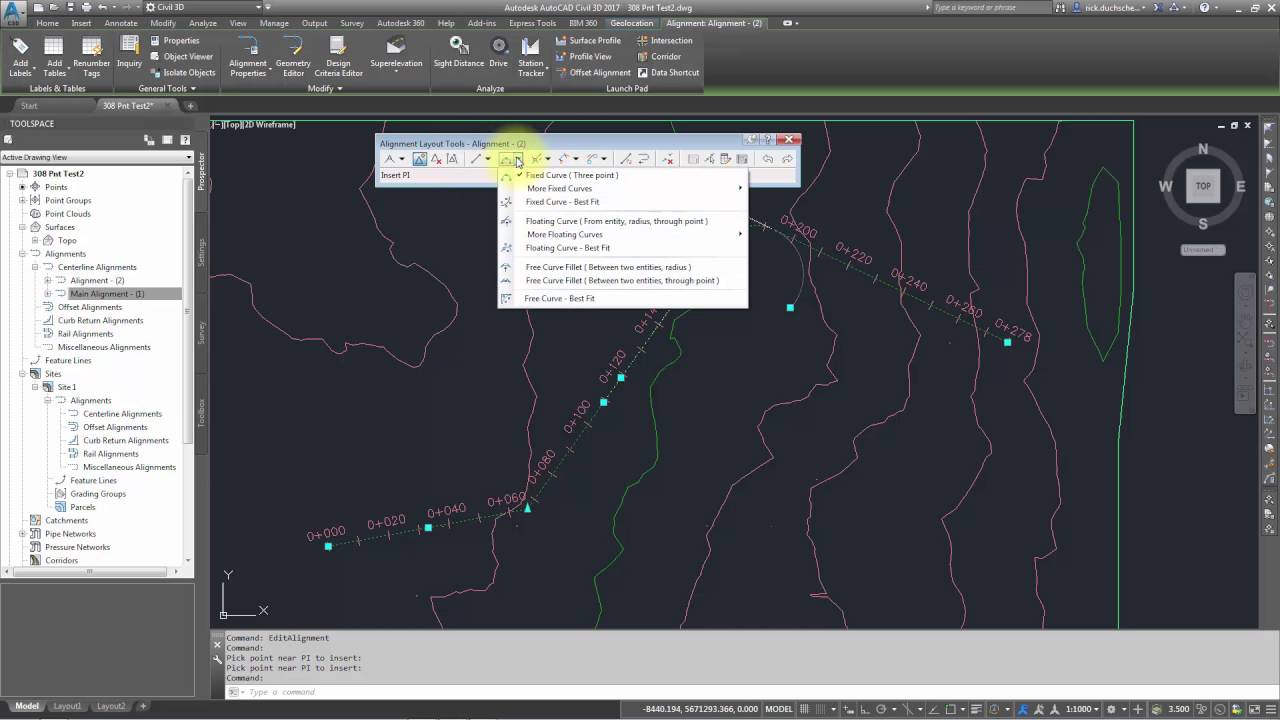Open the curve tools dropdown arrow
The width and height of the screenshot is (1280, 720).
click(519, 160)
